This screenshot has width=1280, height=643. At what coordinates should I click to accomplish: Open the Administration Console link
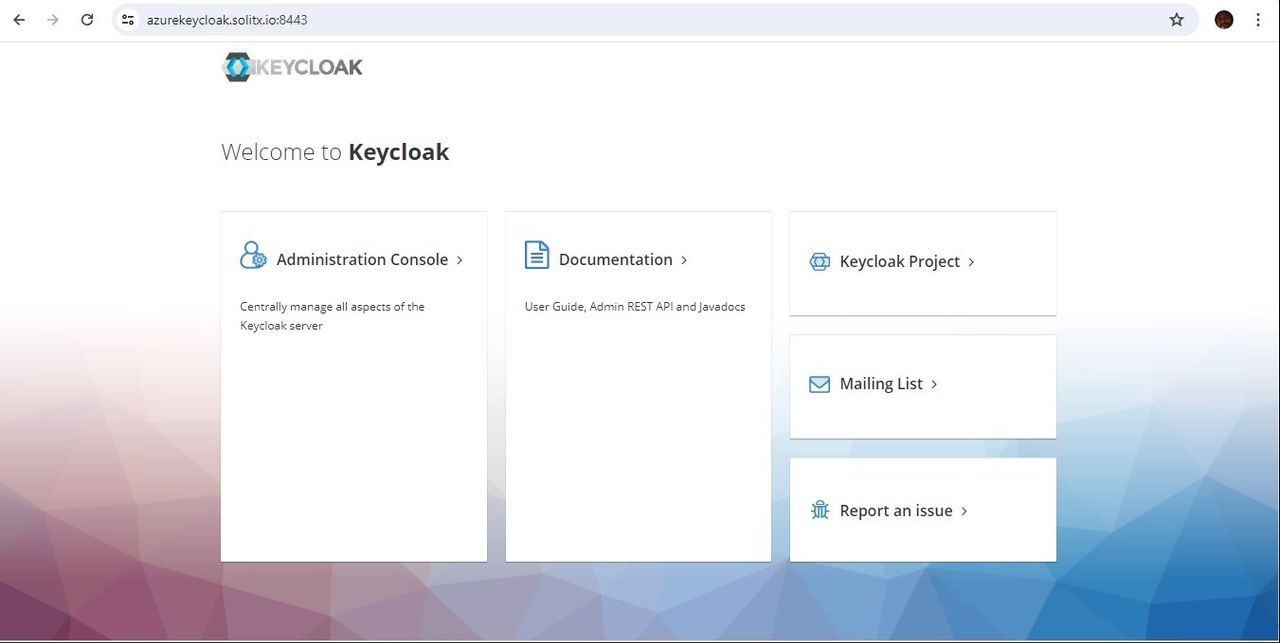tap(362, 260)
